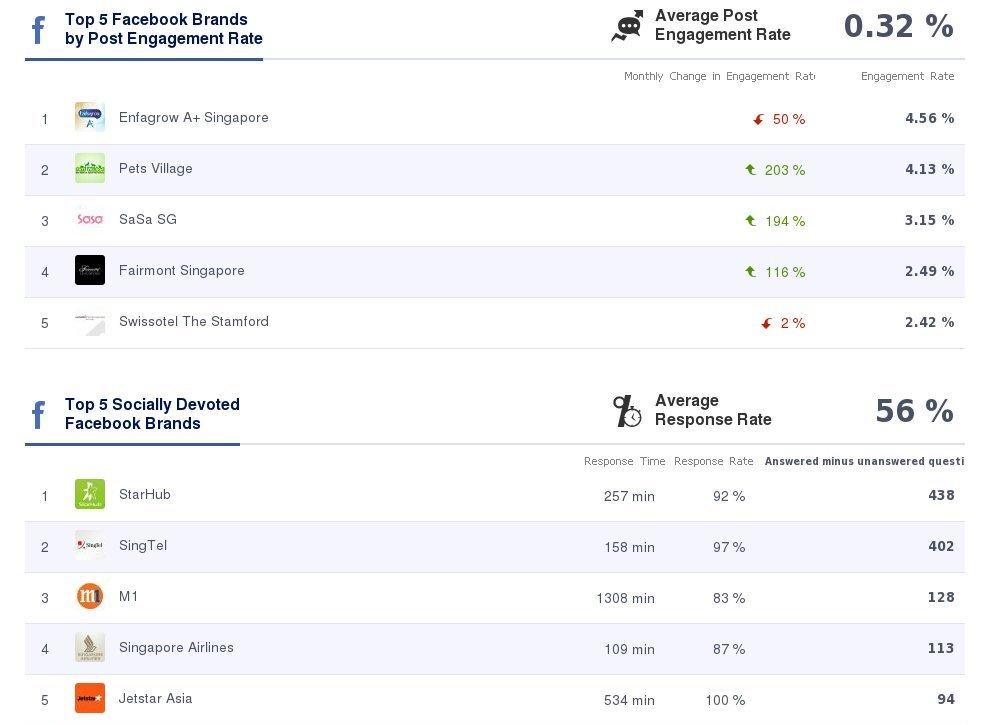The height and width of the screenshot is (725, 990).
Task: Click the Fairmont Singapore black logo
Action: 90,270
